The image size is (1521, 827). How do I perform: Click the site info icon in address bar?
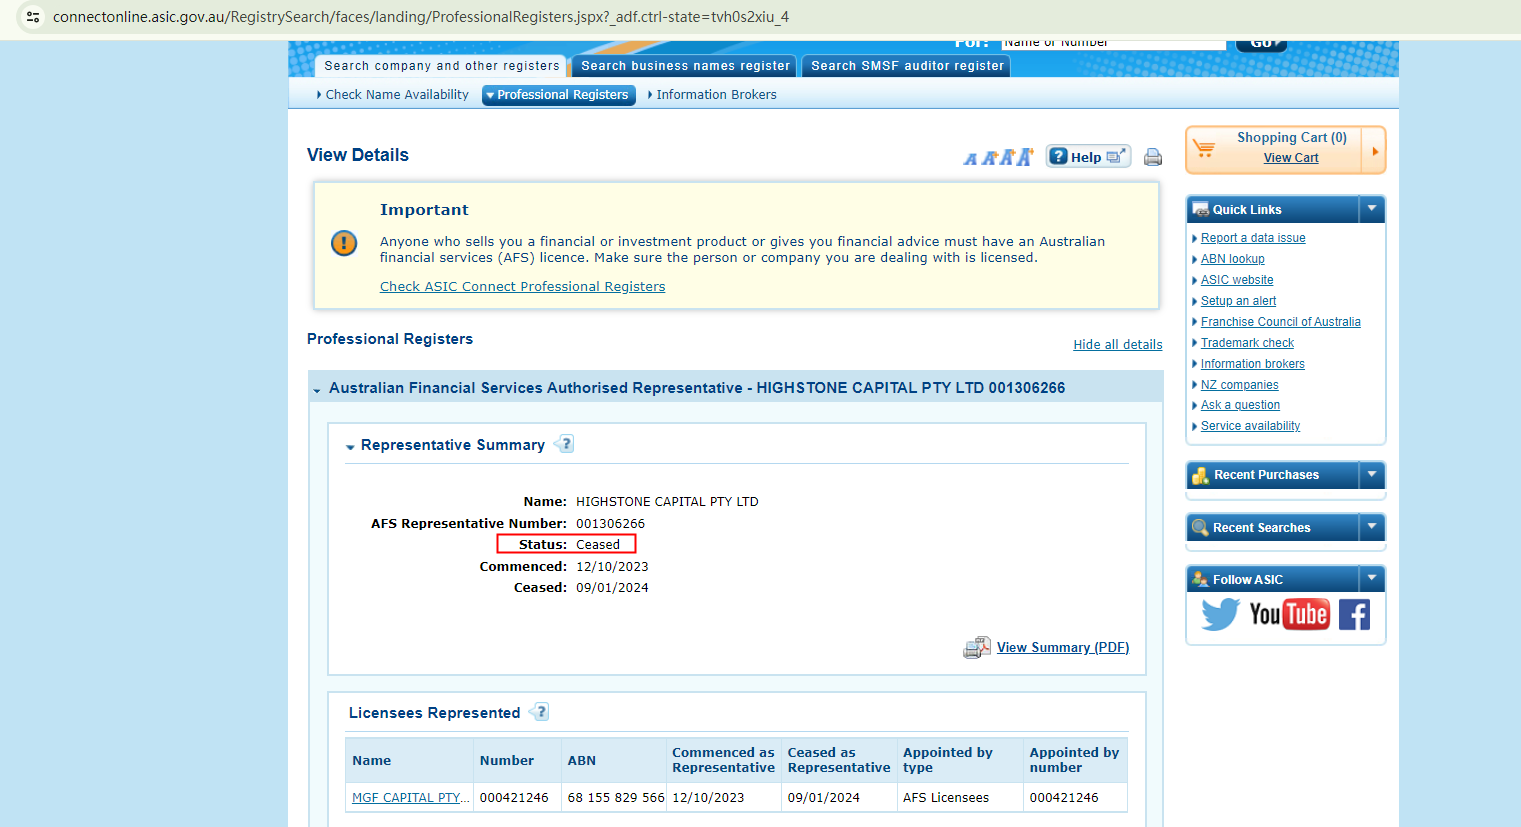point(33,17)
